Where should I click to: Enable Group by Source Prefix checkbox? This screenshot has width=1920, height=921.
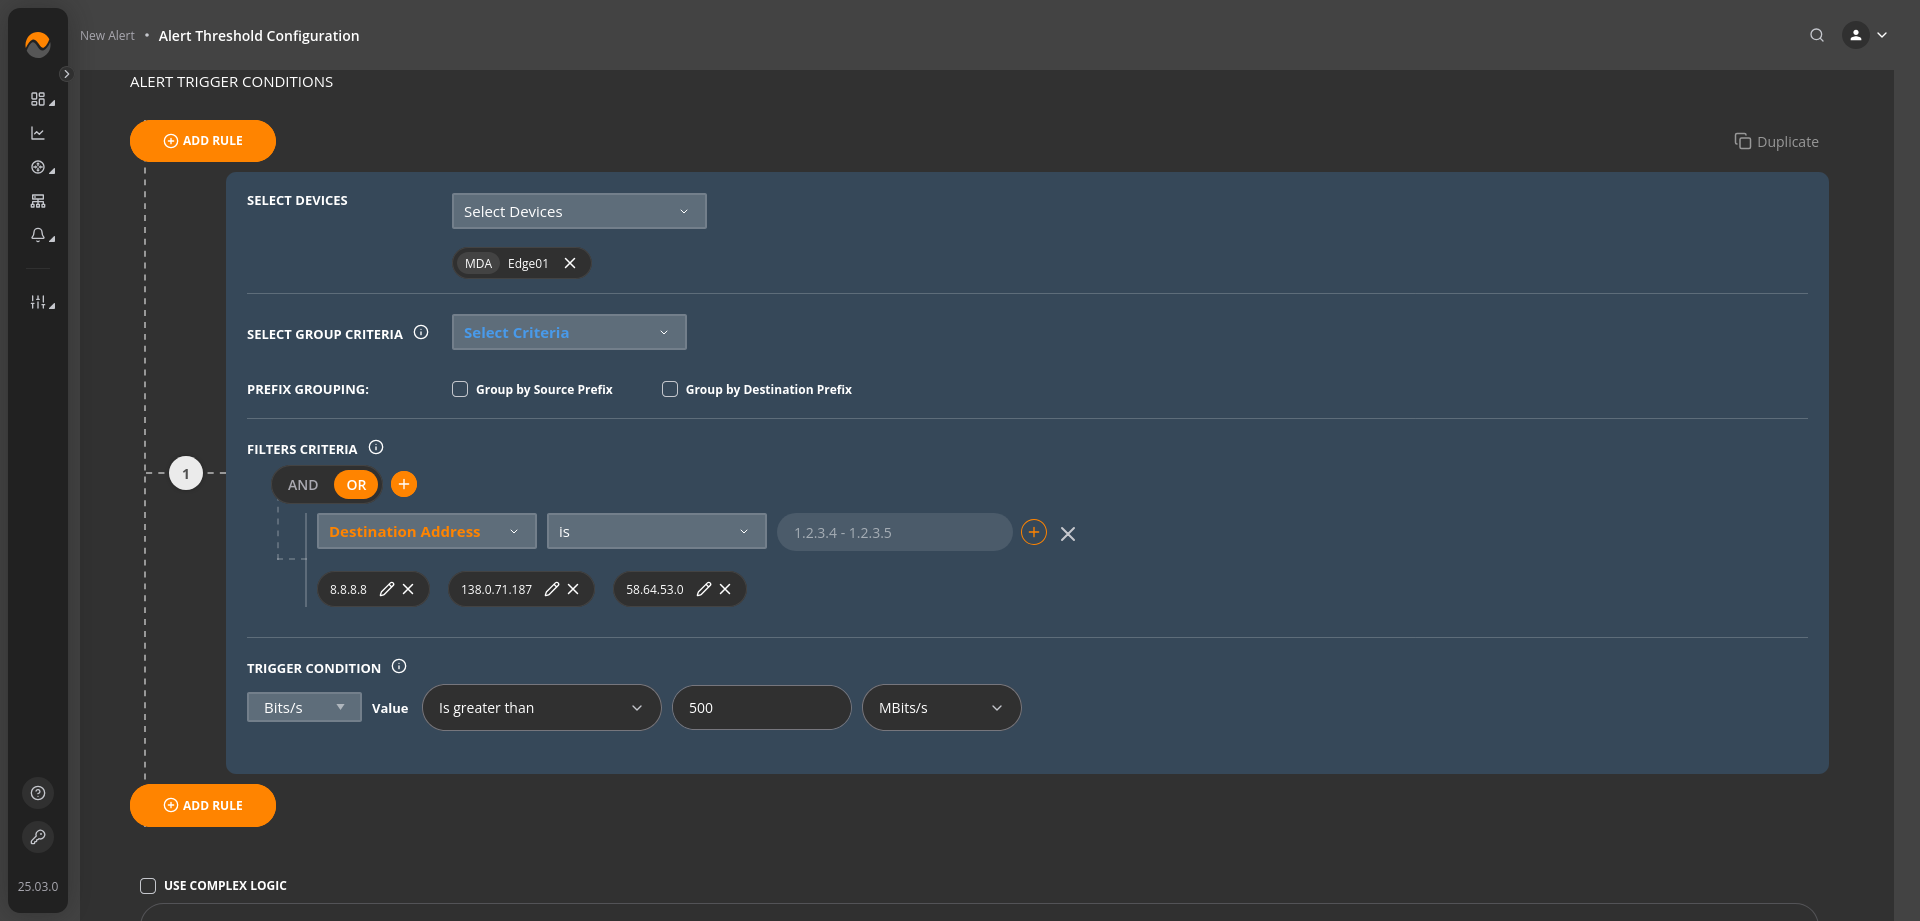(x=460, y=389)
